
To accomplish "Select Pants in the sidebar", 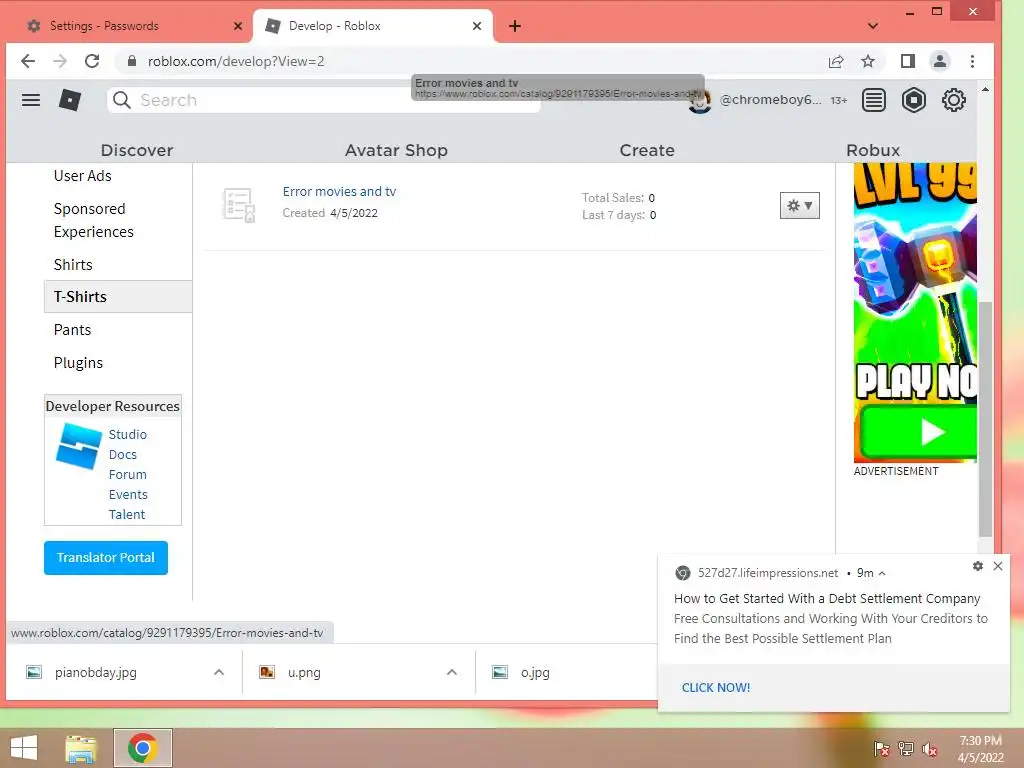I will 72,330.
